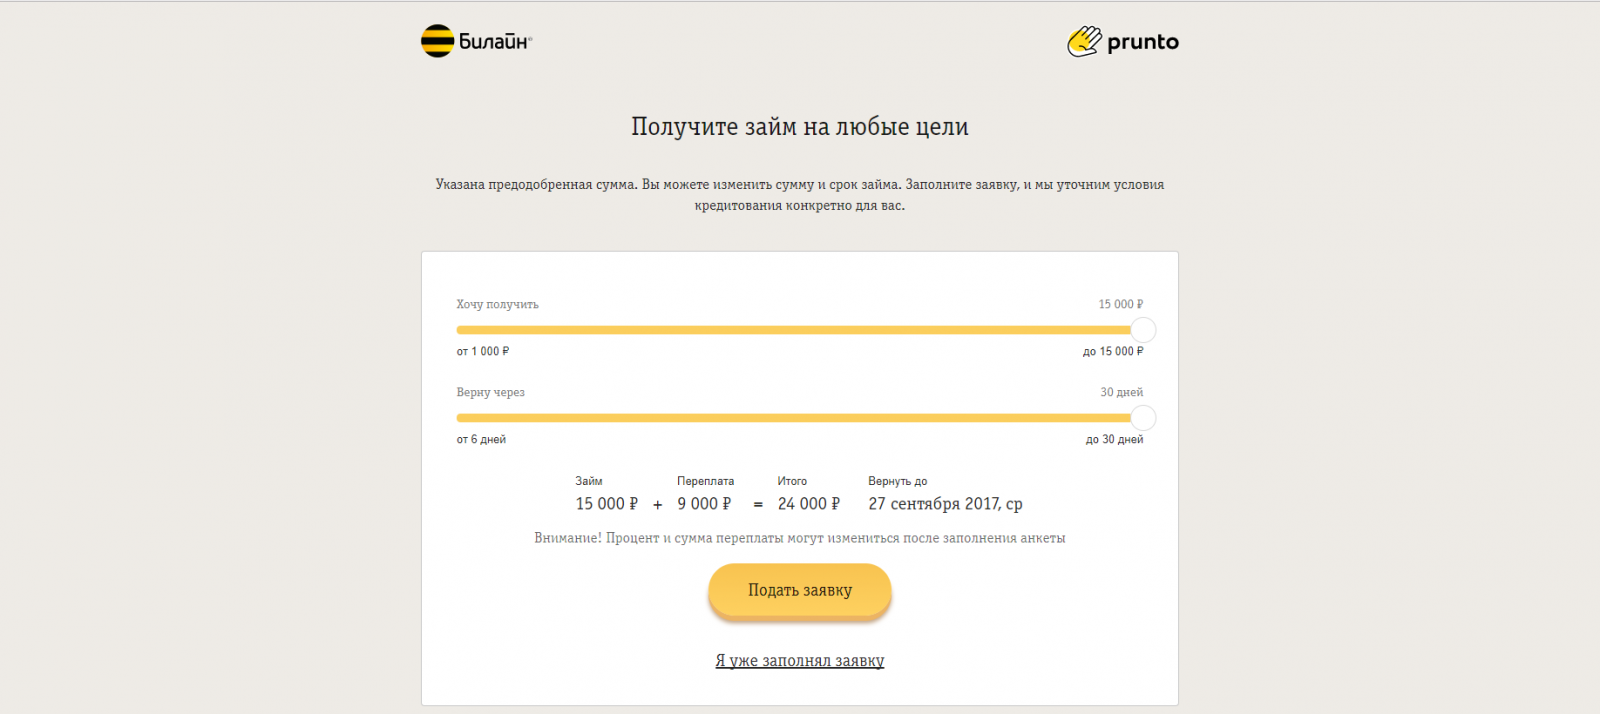Click the Билайн brand name text
Viewport: 1600px width, 714px height.
(x=495, y=41)
